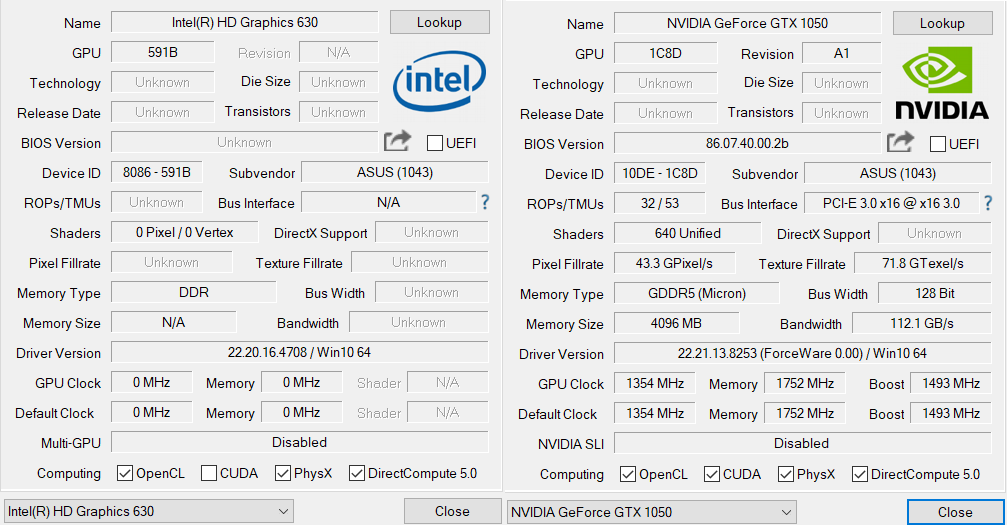Click the BIOS share icon in NVIDIA panel
1007x525 pixels.
[x=900, y=143]
